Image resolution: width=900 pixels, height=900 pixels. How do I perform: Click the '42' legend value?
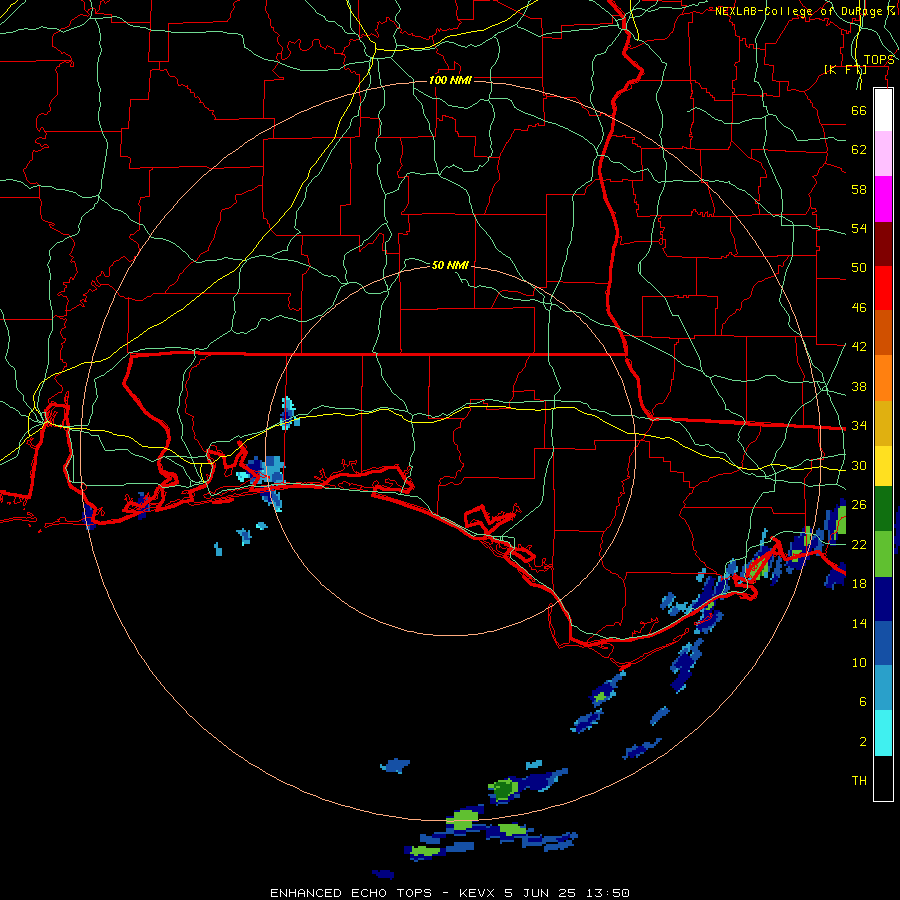coord(859,347)
